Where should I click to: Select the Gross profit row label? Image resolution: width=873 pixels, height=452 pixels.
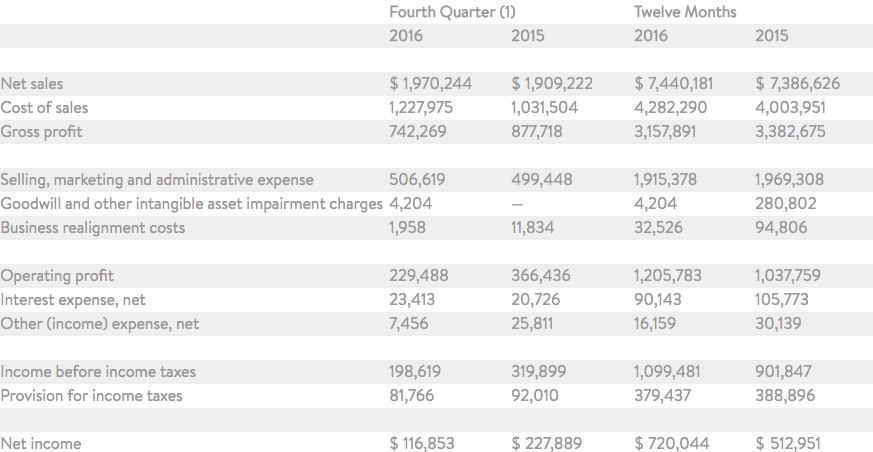(x=41, y=131)
